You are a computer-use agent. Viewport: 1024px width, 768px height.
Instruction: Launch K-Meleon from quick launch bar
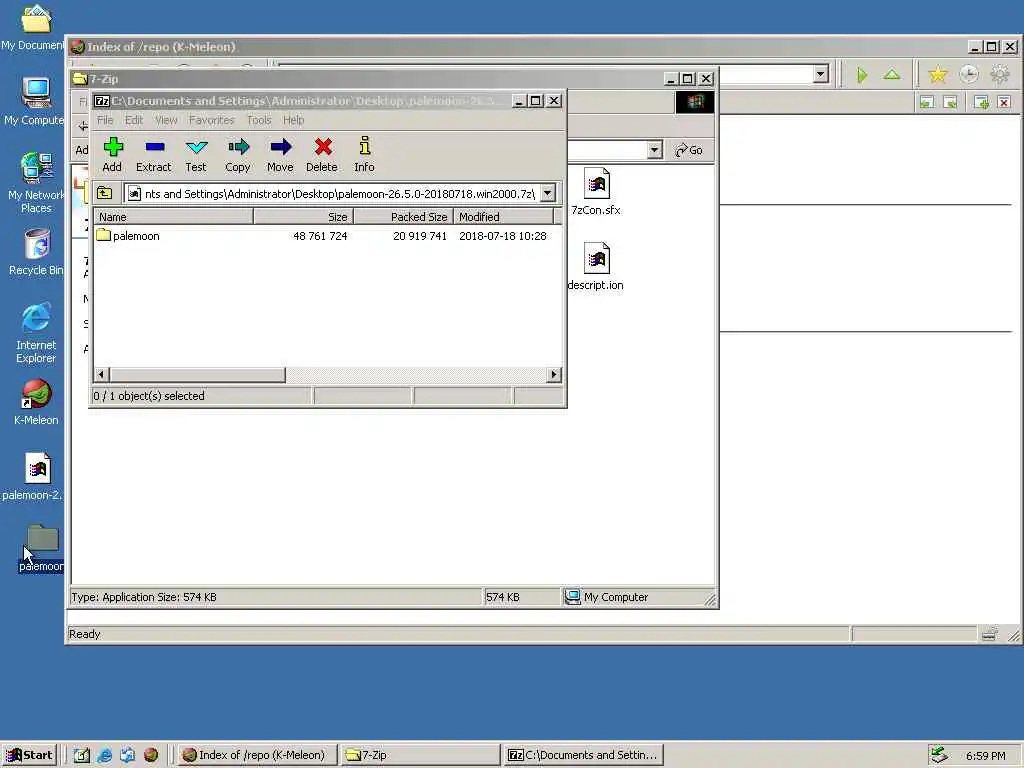151,755
